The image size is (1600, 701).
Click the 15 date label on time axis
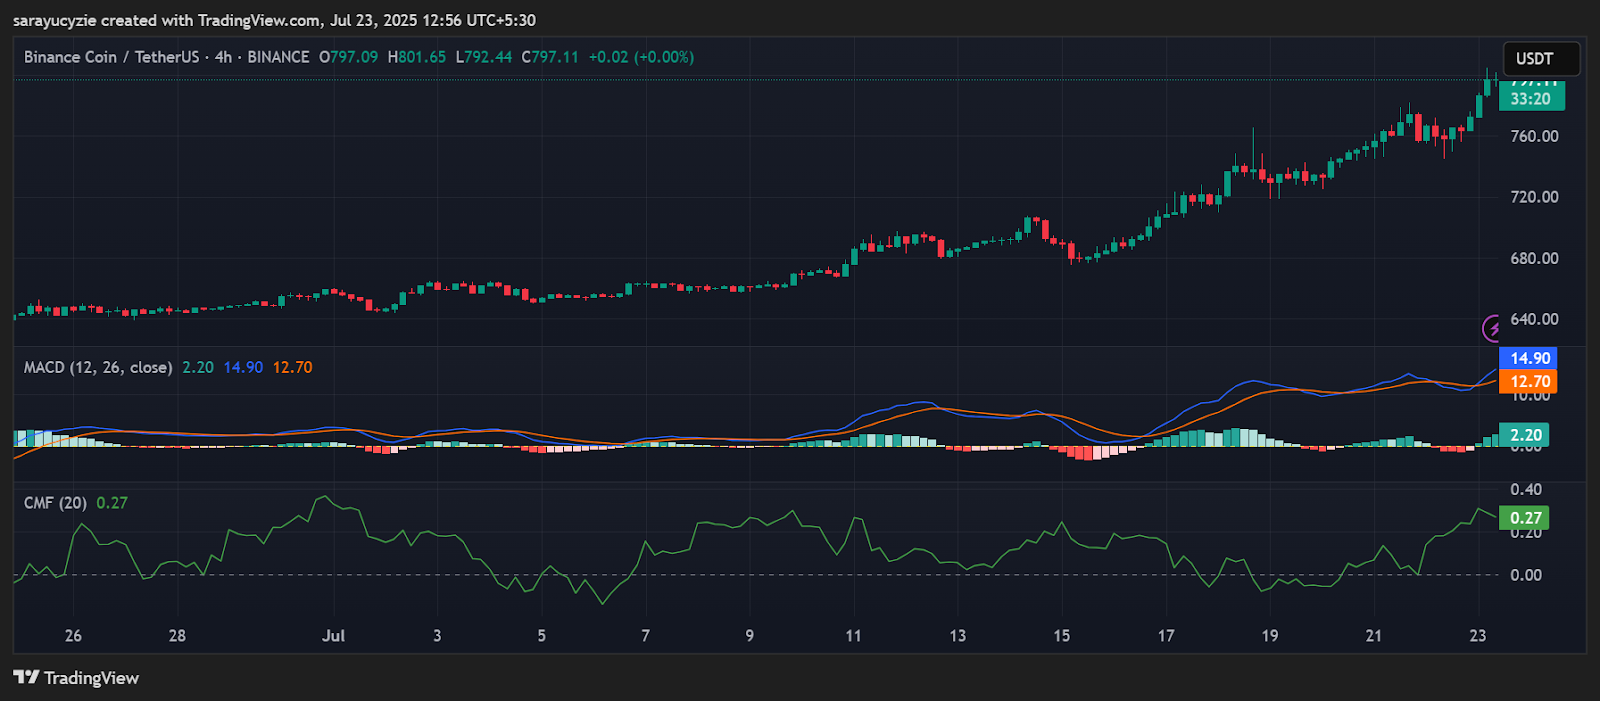pos(1061,636)
